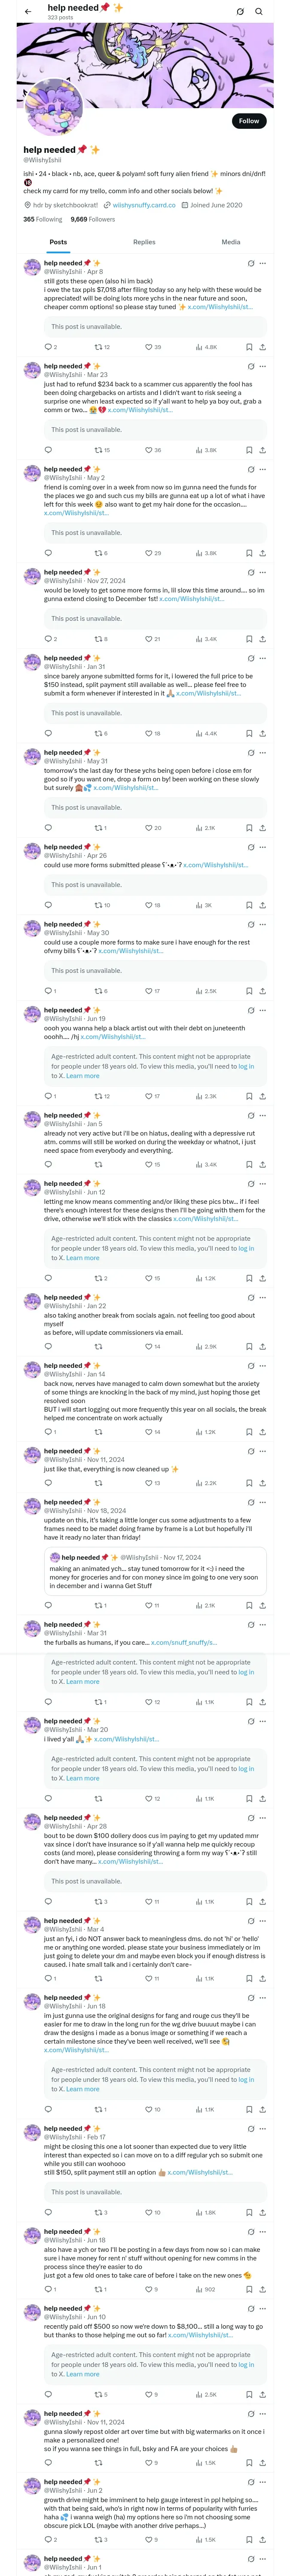Share the May 2 post
290x2576 pixels.
click(x=263, y=553)
